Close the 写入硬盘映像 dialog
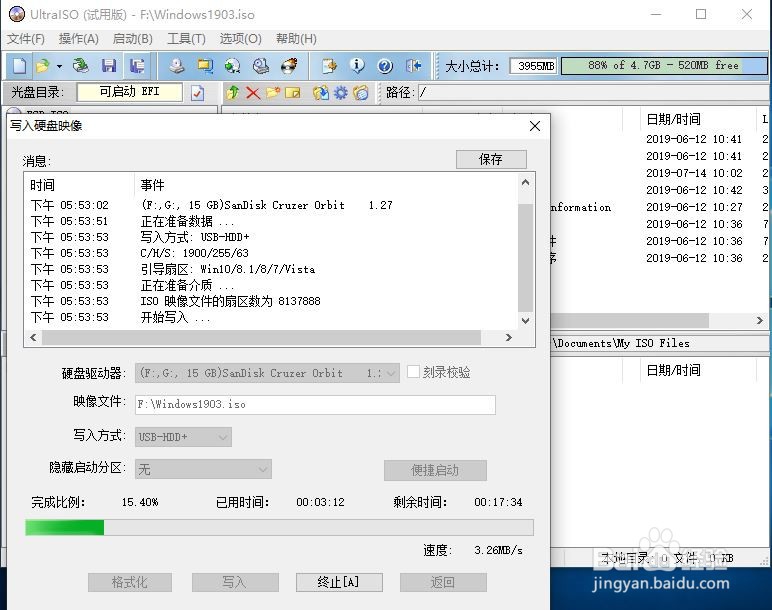772x610 pixels. pos(535,126)
